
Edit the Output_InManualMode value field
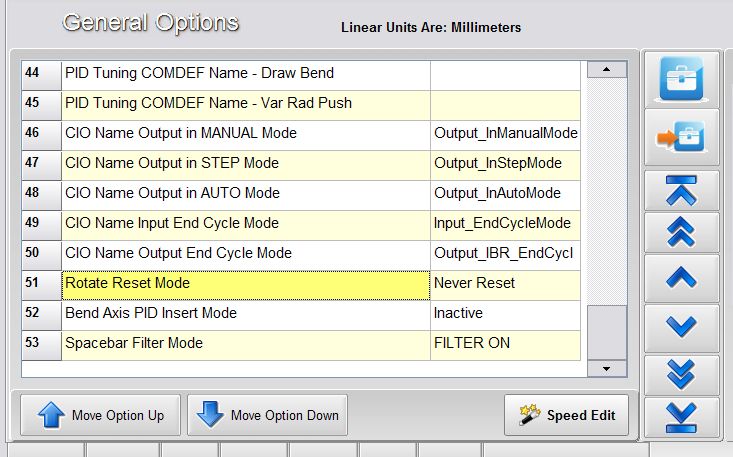click(505, 134)
